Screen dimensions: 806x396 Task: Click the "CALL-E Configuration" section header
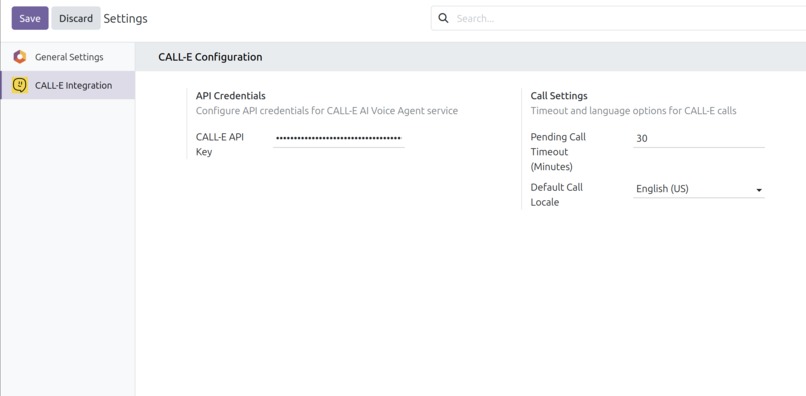[x=210, y=57]
